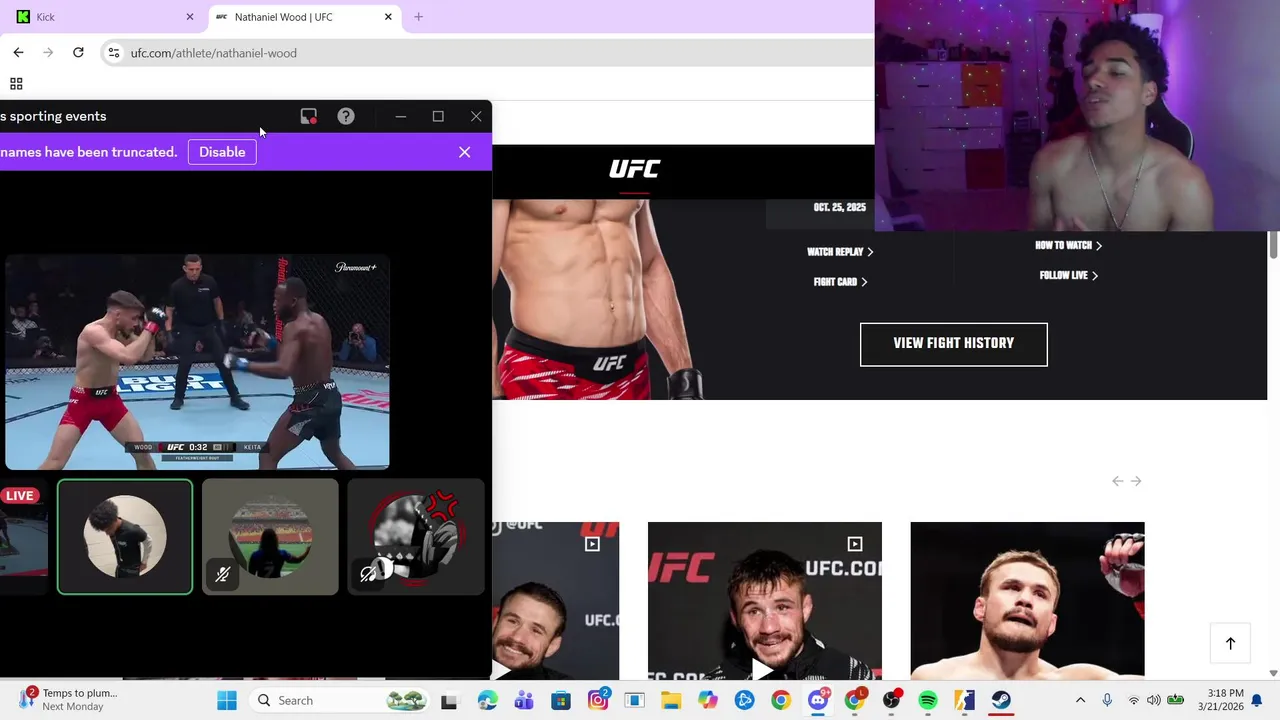Click the LIVE stream tile
The image size is (1280, 720).
(x=23, y=537)
